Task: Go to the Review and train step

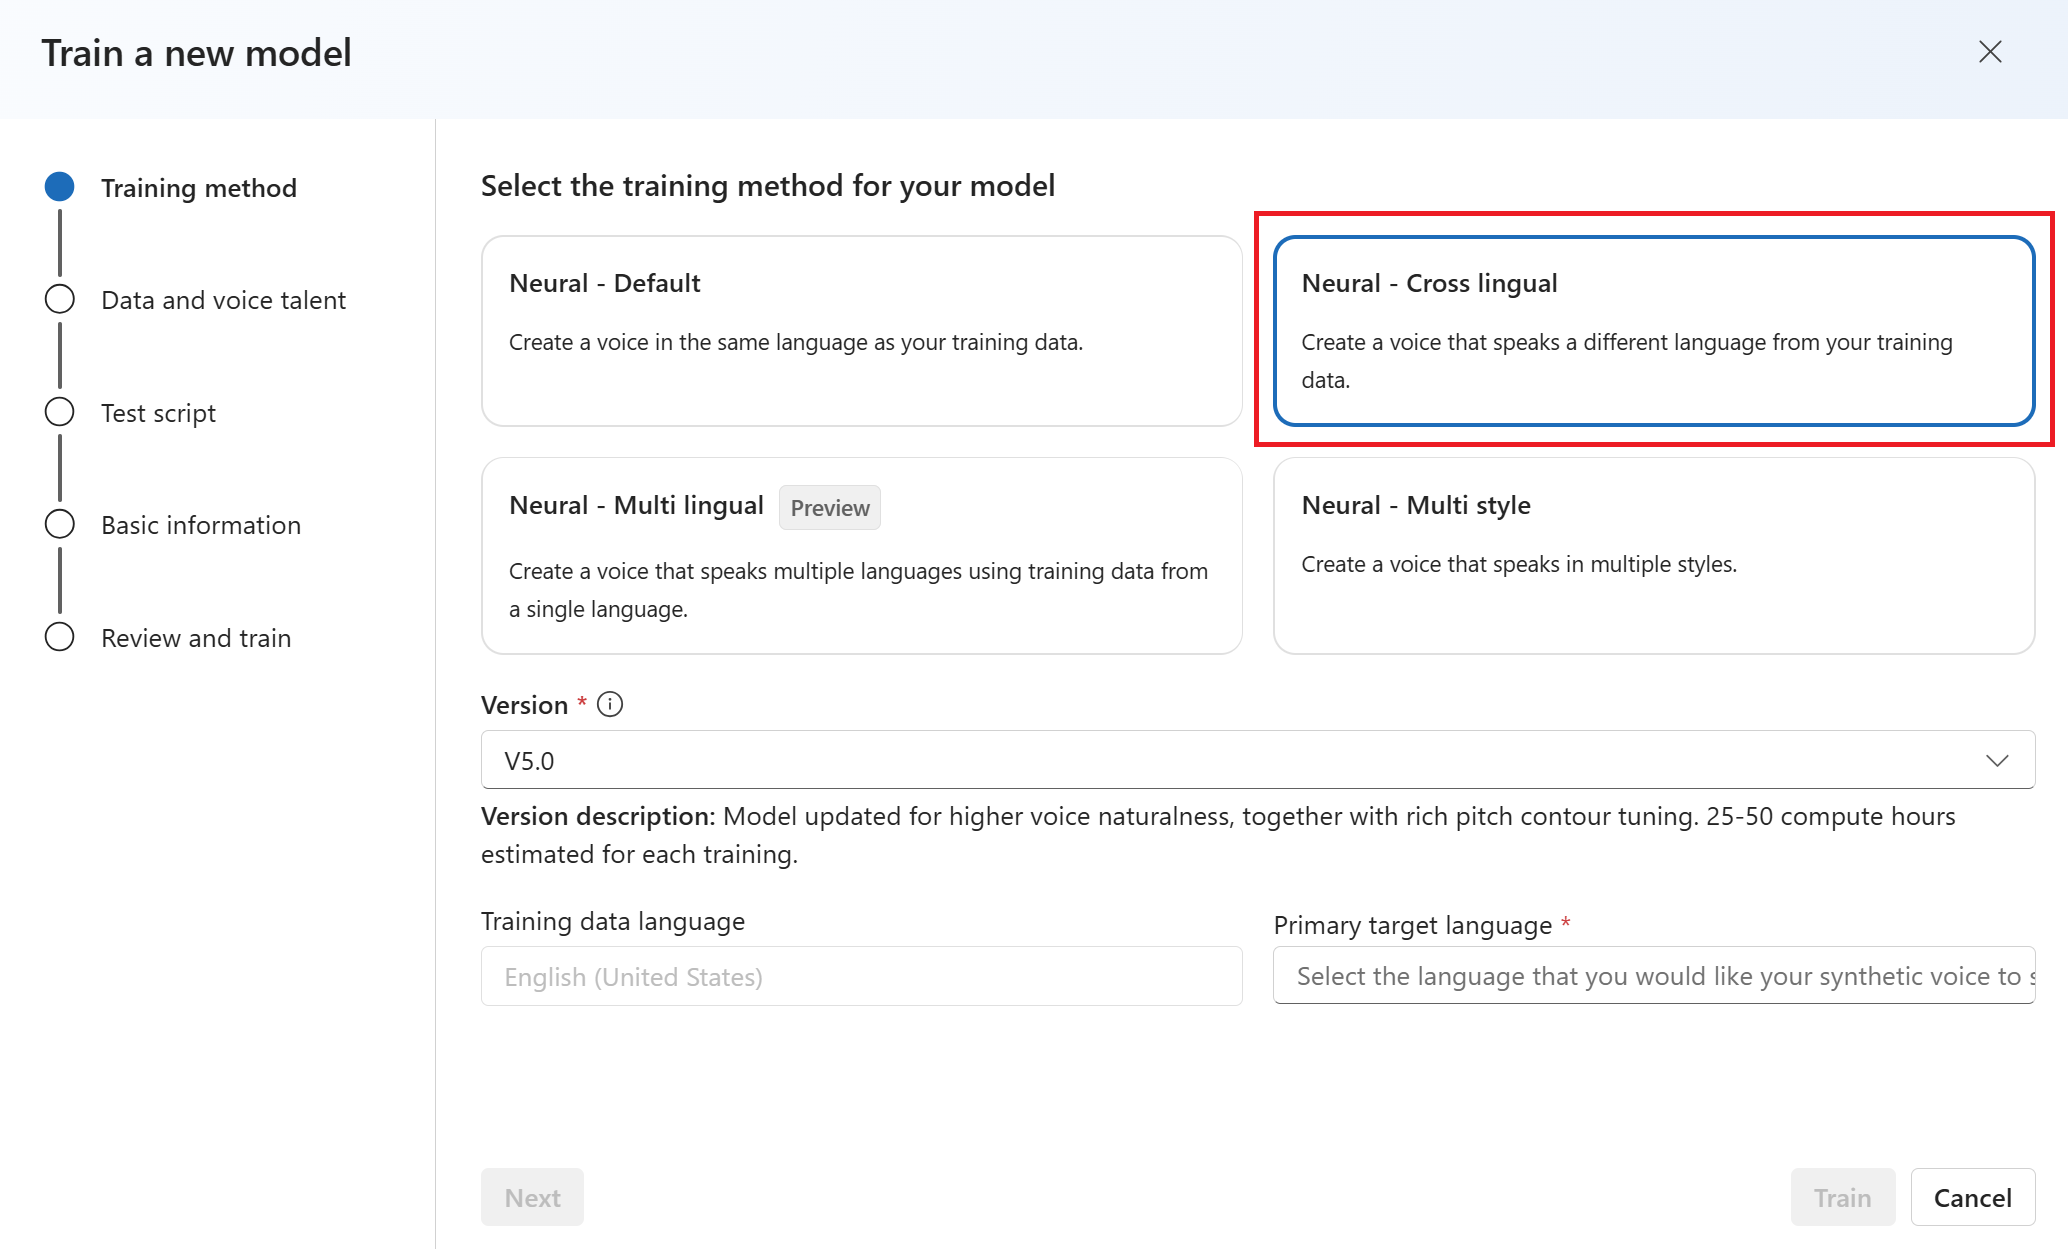Action: [x=196, y=638]
